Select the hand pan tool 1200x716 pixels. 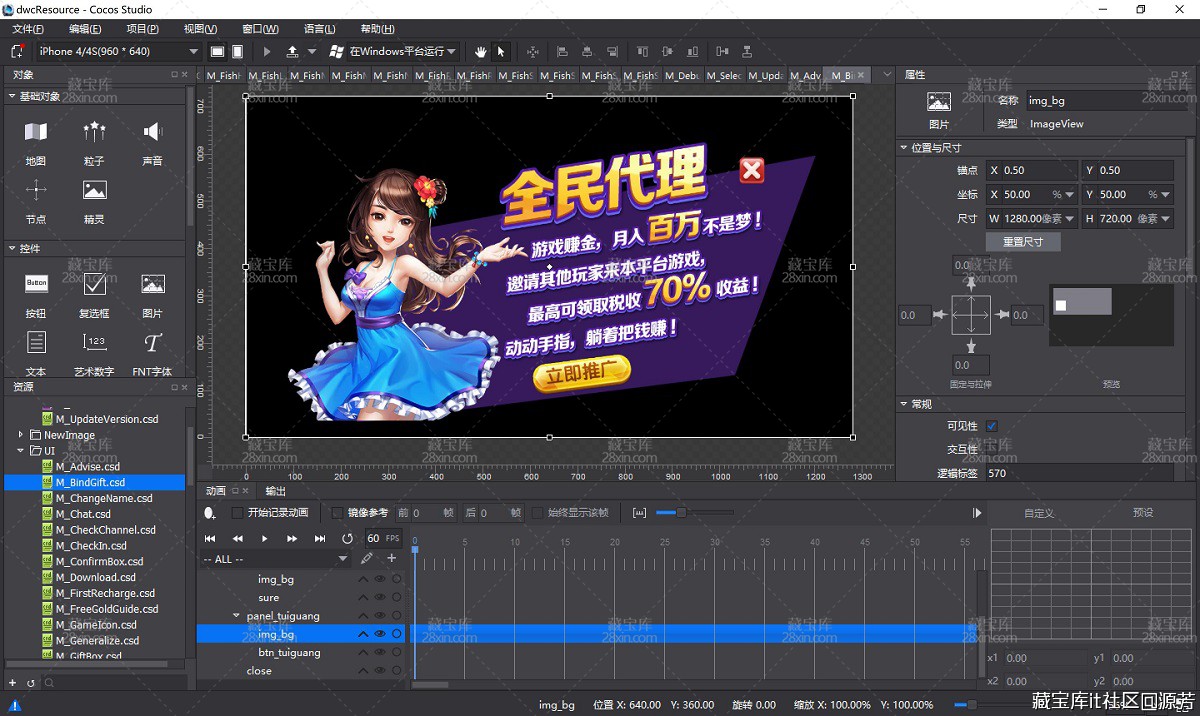480,51
